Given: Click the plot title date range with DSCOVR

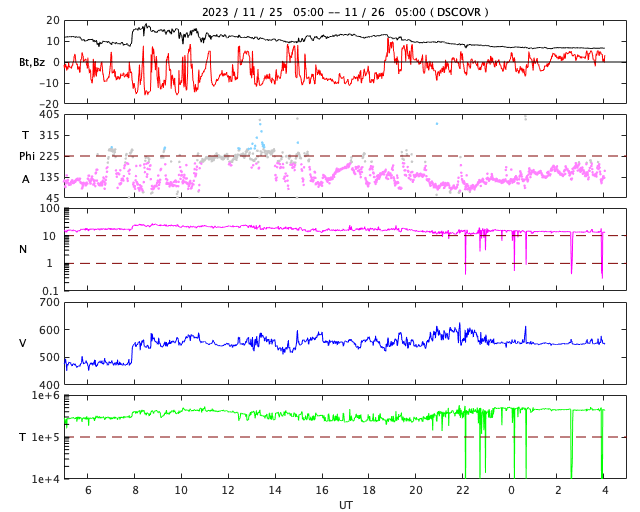Looking at the screenshot, I should pyautogui.click(x=345, y=12).
